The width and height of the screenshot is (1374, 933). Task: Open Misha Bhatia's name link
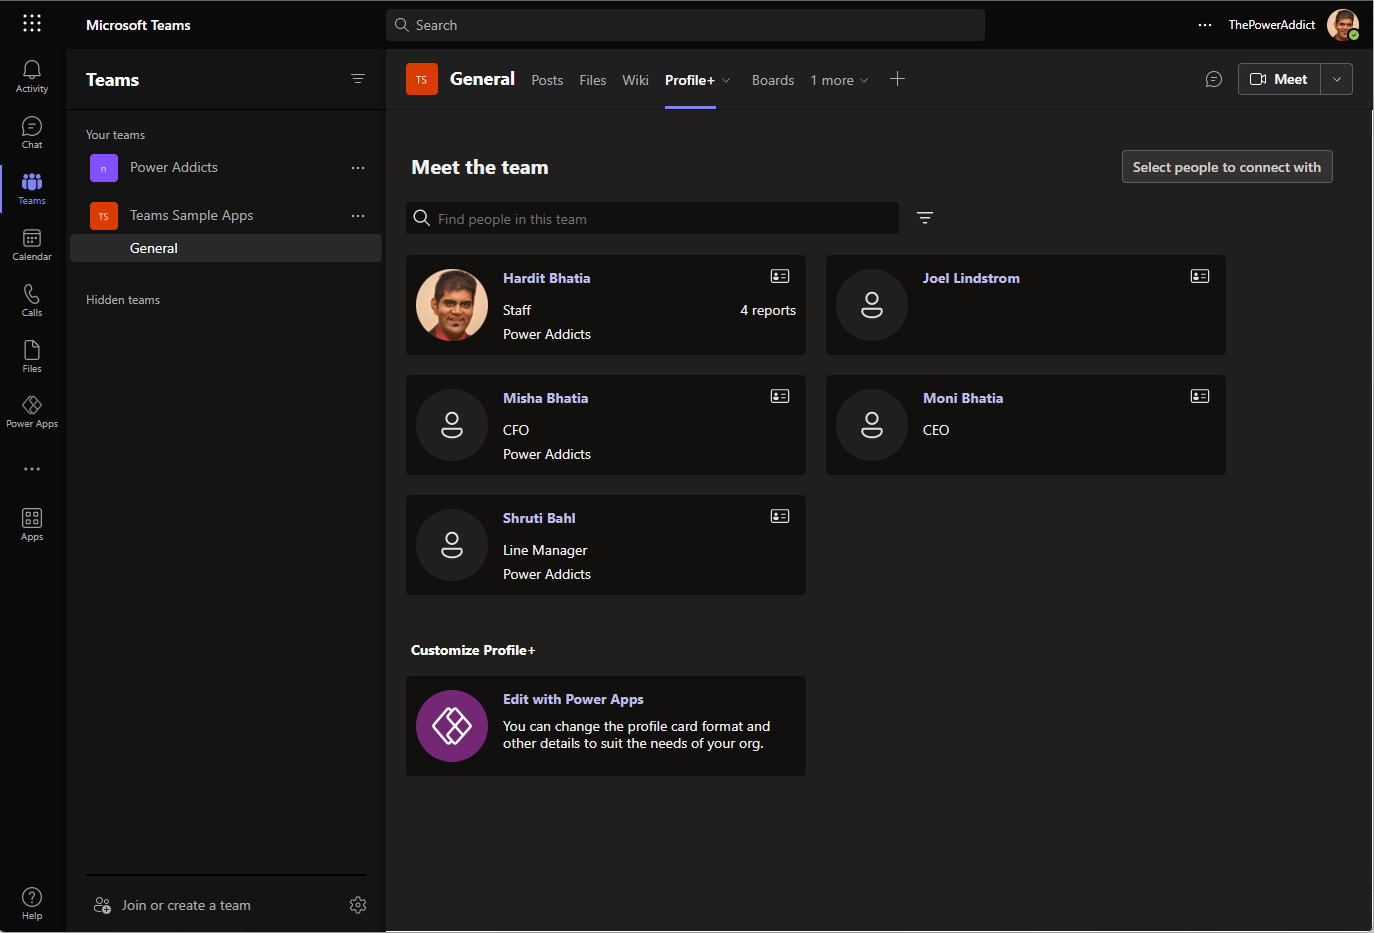click(545, 398)
